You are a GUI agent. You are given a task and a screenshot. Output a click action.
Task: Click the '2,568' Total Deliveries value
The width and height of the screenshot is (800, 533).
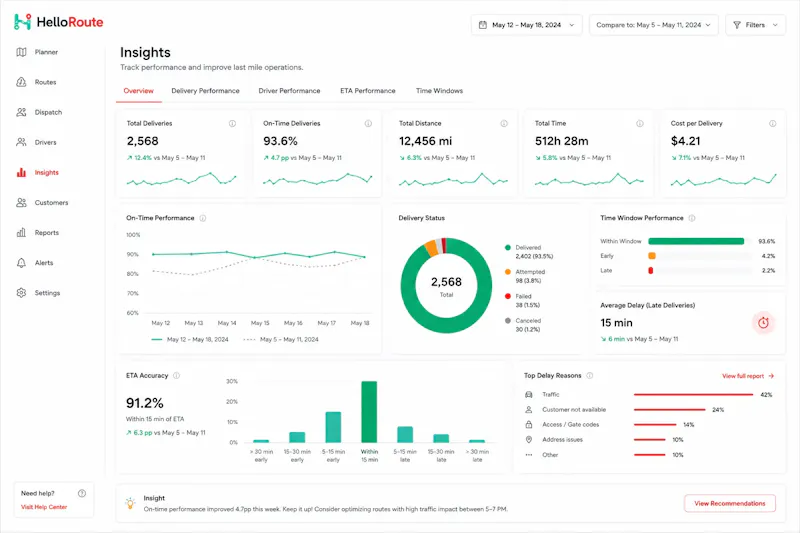[x=142, y=141]
